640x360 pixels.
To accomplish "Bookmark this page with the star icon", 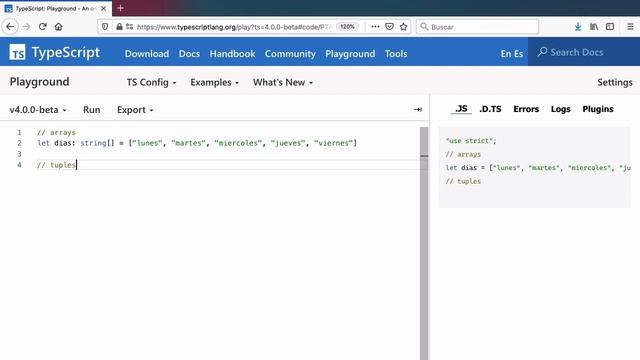I will click(x=404, y=27).
